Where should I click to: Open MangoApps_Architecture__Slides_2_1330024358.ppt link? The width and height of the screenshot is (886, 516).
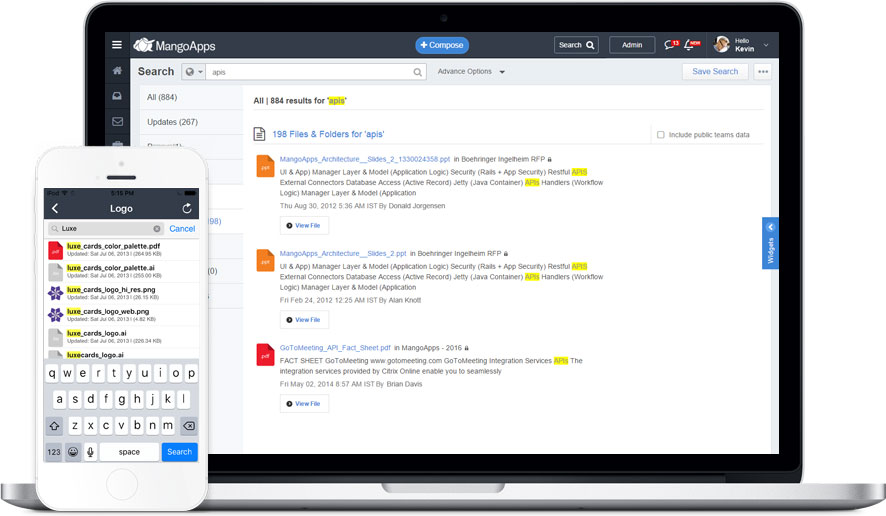pos(364,159)
